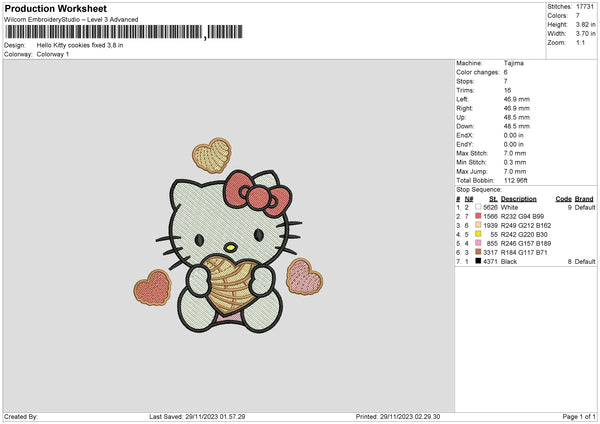Image resolution: width=600 pixels, height=424 pixels.
Task: Click the 'Black' description in stop sequence
Action: click(509, 262)
